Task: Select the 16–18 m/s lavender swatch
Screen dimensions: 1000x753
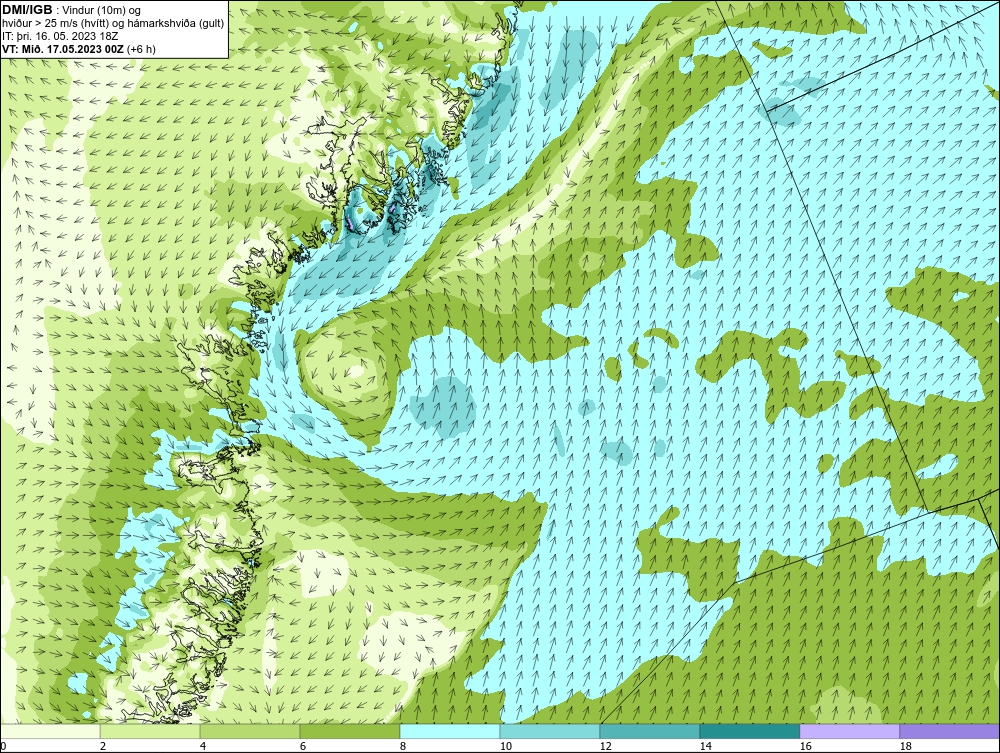Action: [x=849, y=731]
